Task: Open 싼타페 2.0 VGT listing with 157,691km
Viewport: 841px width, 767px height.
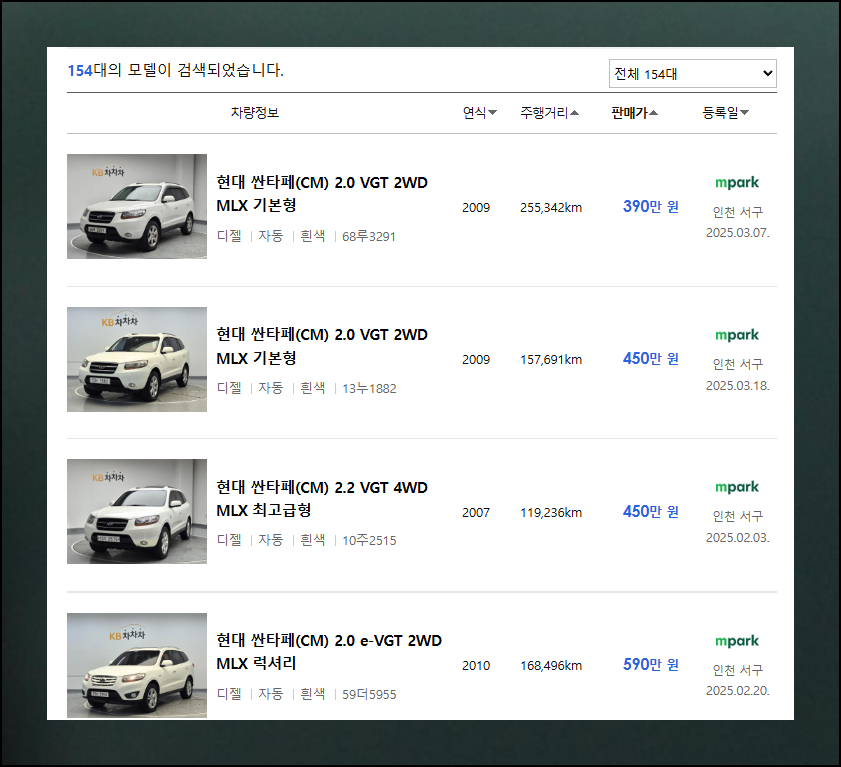Action: point(322,346)
